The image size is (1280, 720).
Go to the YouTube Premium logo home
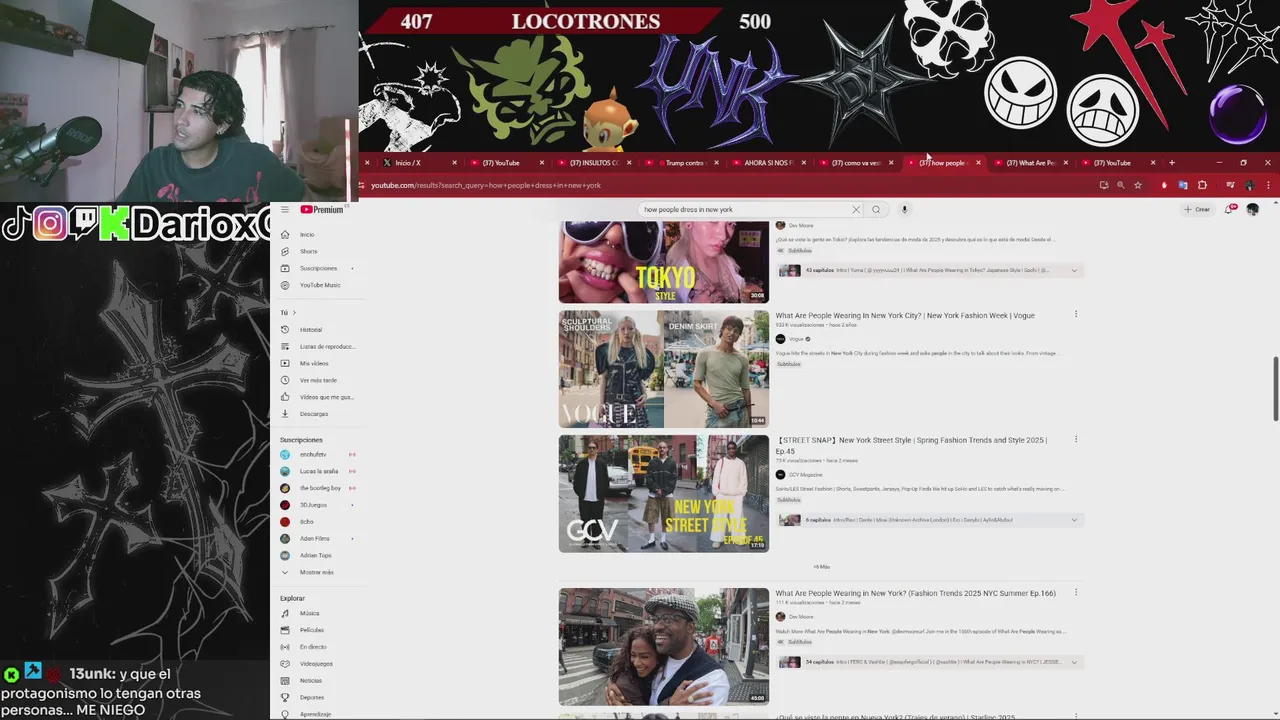[322, 209]
